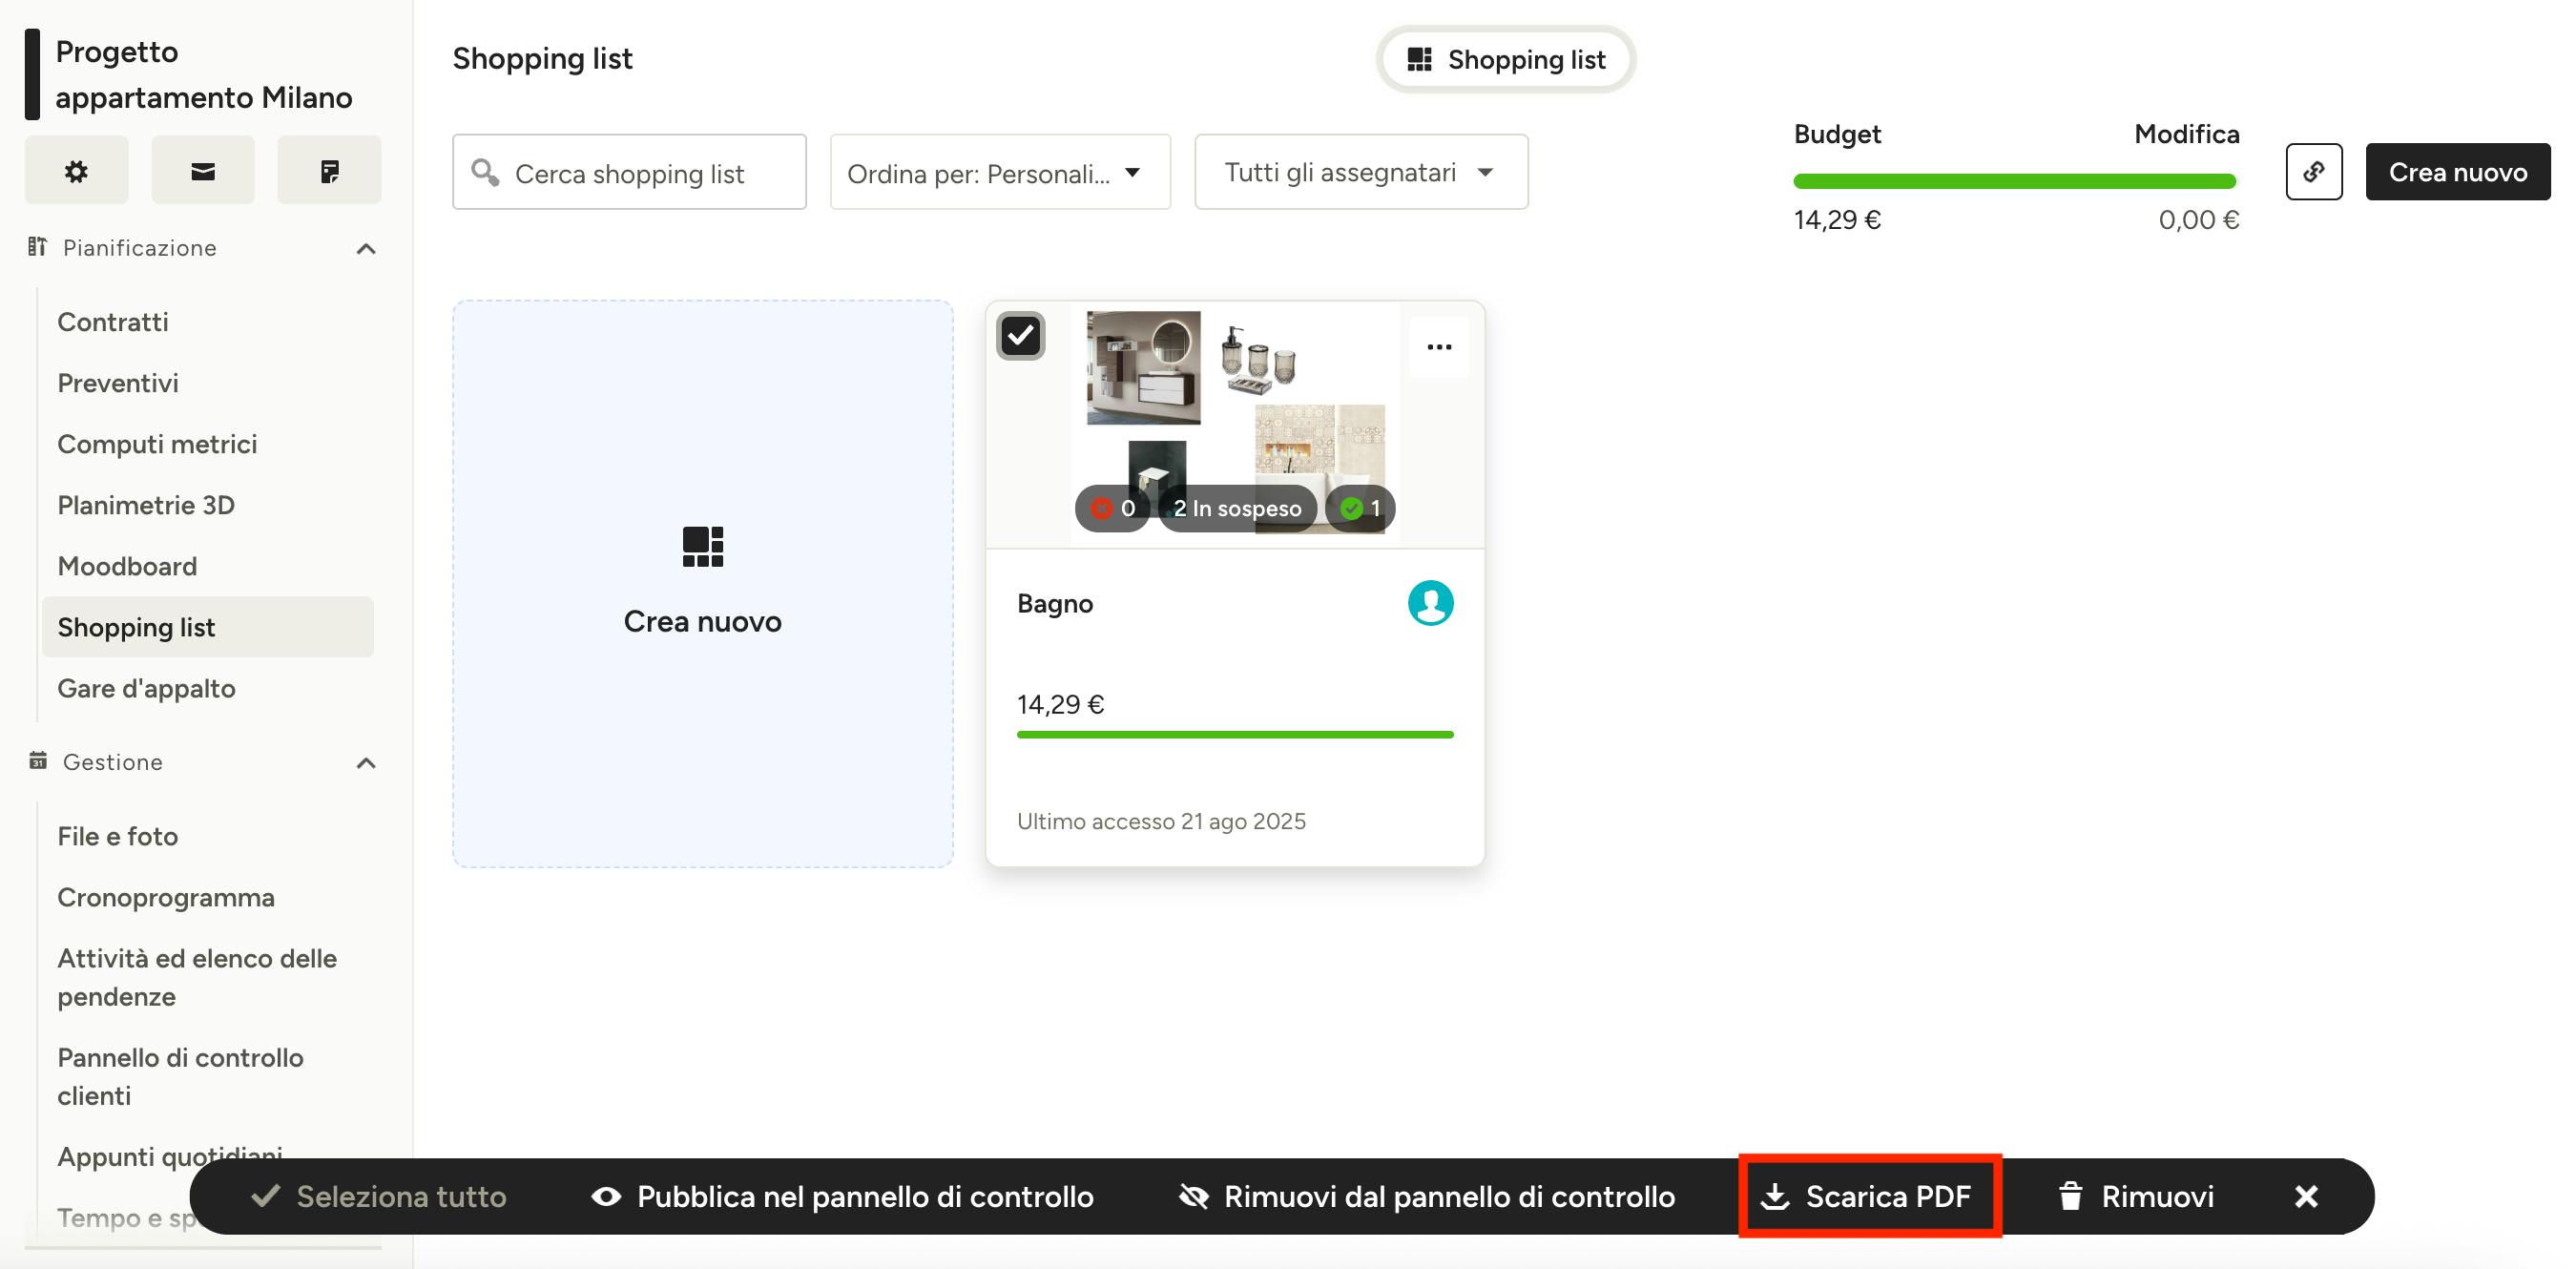Publish selection to control panel

tap(842, 1196)
